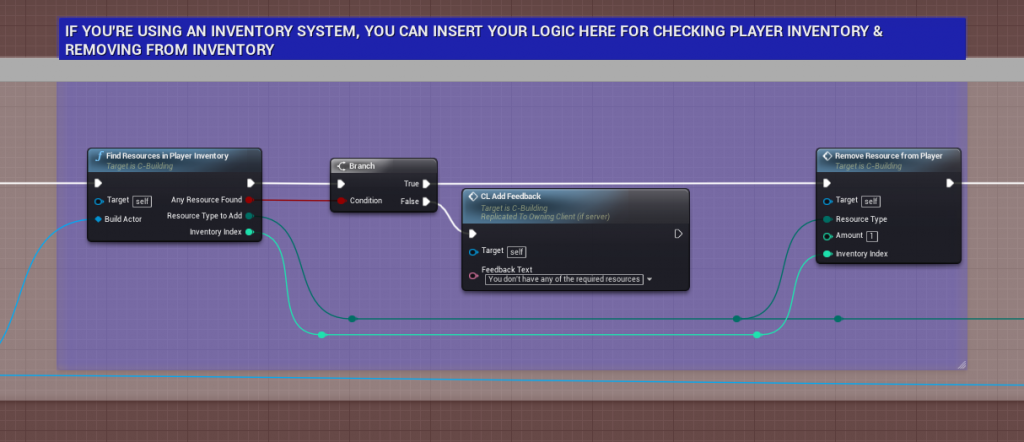Click the Build Actor input pin
The width and height of the screenshot is (1024, 442).
pyautogui.click(x=98, y=218)
